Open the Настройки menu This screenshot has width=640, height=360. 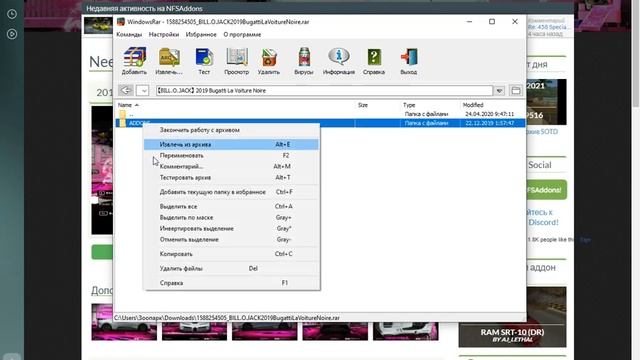pos(164,35)
